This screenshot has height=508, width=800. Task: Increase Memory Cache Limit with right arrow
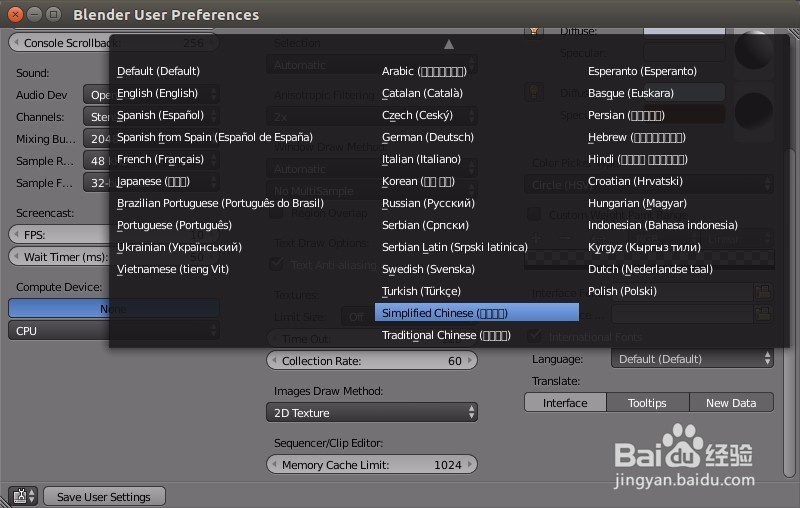pyautogui.click(x=469, y=465)
